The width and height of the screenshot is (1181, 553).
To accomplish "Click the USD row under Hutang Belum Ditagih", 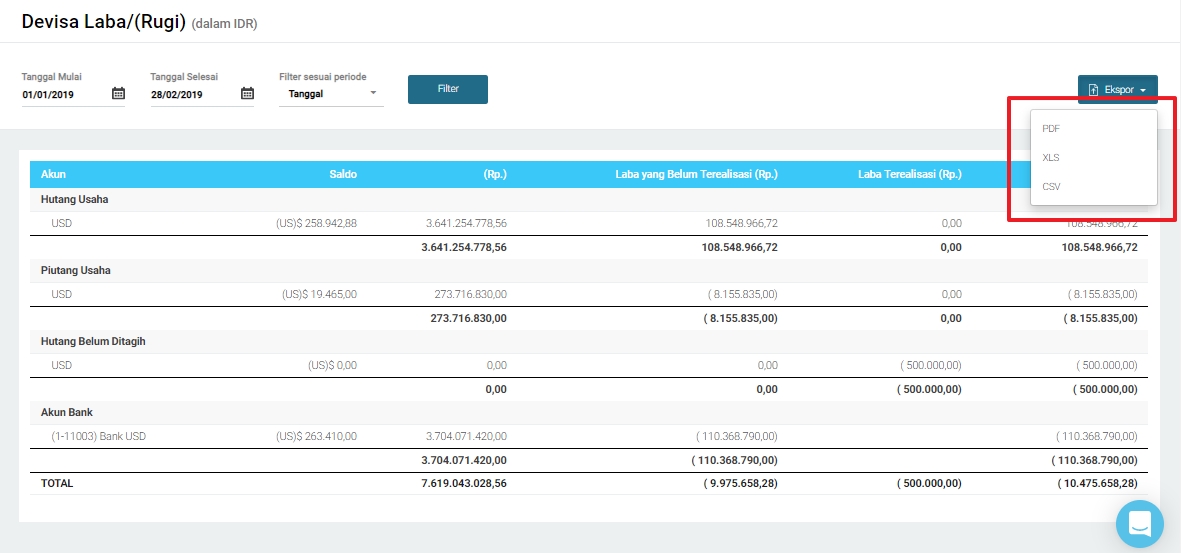I will tap(589, 365).
